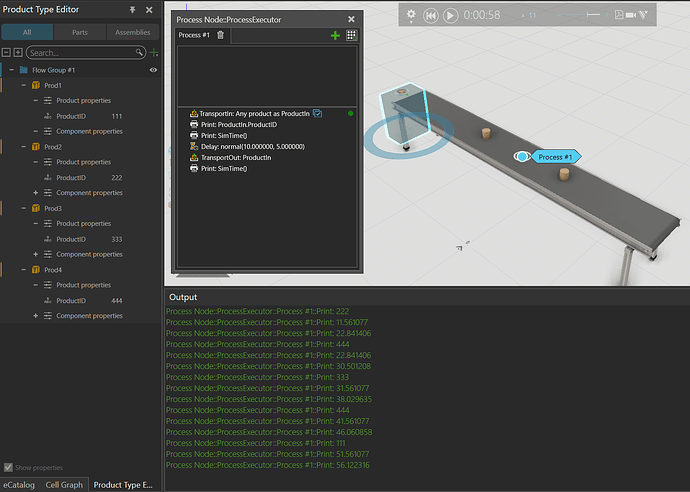Click the rightmost playback toolbar export icon
Viewport: 690px width, 492px height.
coord(643,15)
